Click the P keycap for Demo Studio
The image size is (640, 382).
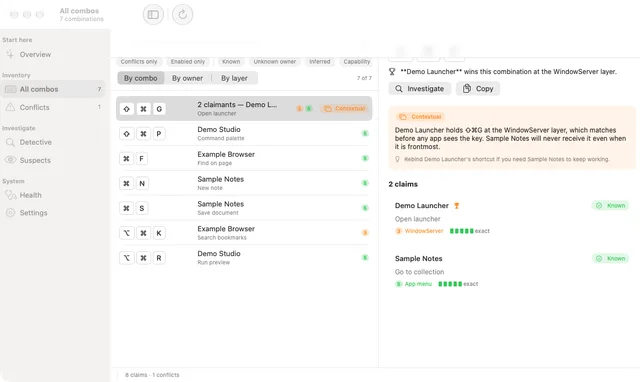point(159,134)
